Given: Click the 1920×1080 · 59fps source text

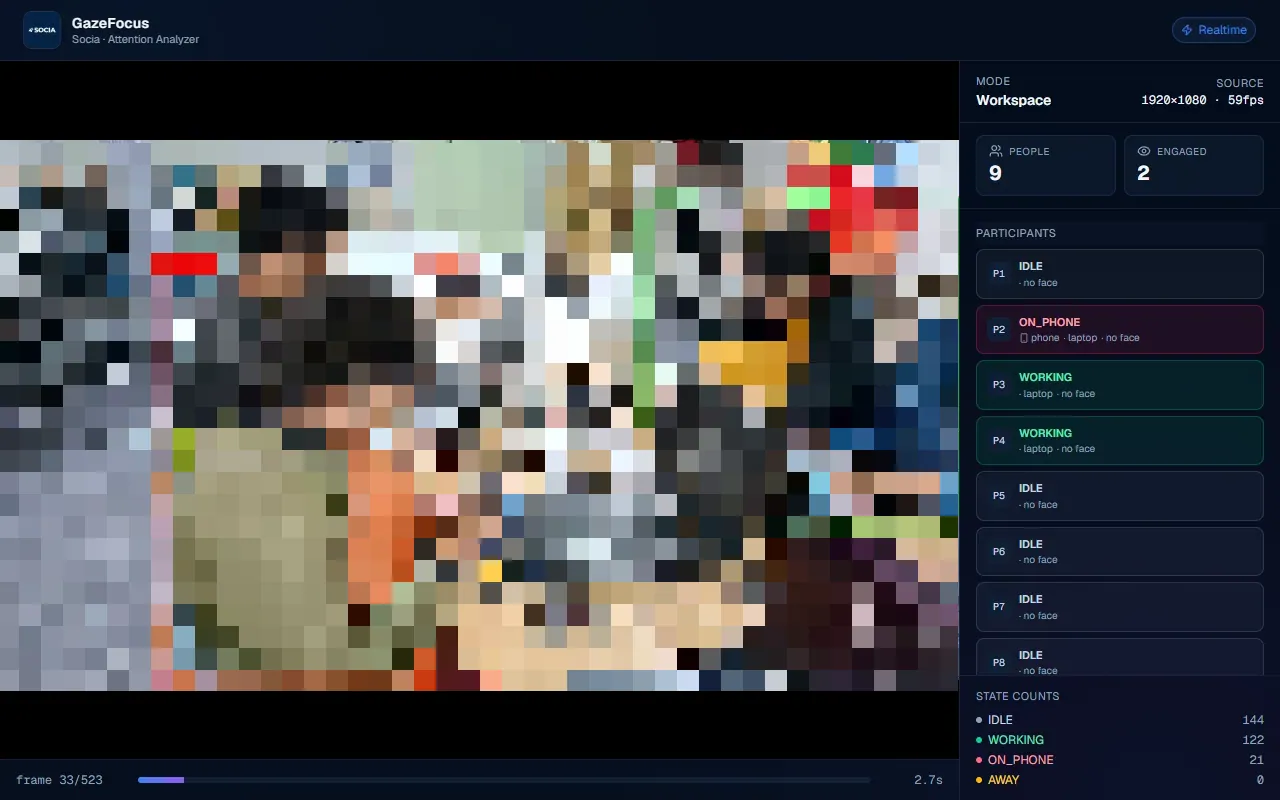Looking at the screenshot, I should 1202,100.
